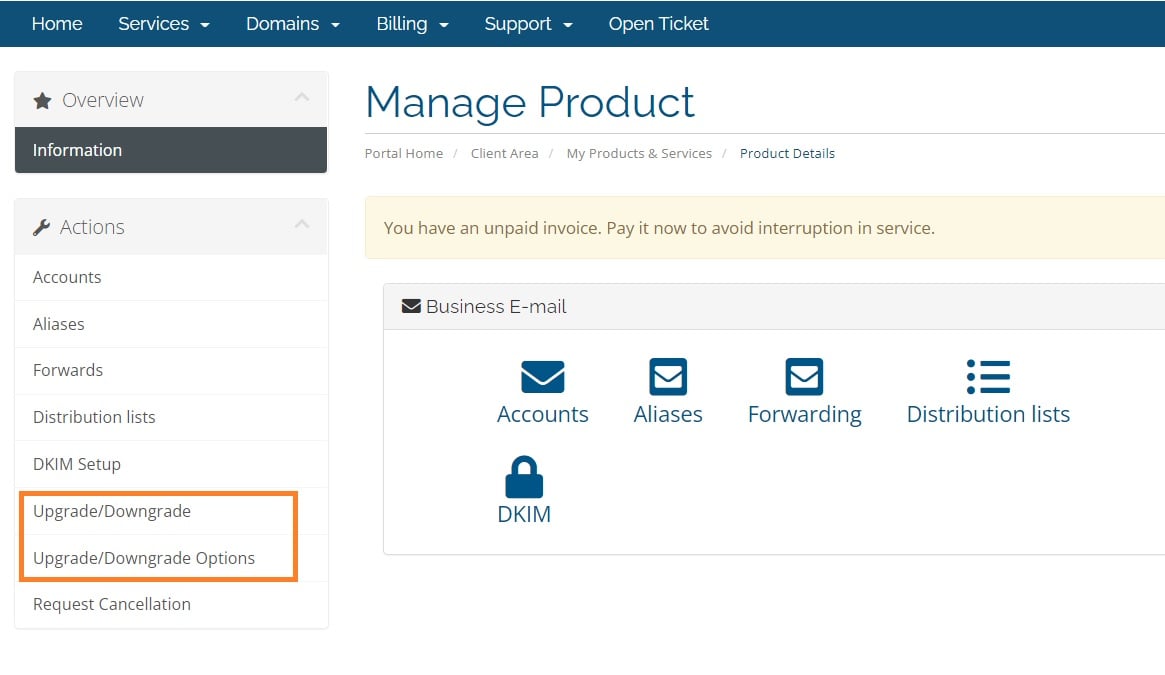Image resolution: width=1165 pixels, height=675 pixels.
Task: Go to Home in navigation bar
Action: [57, 24]
